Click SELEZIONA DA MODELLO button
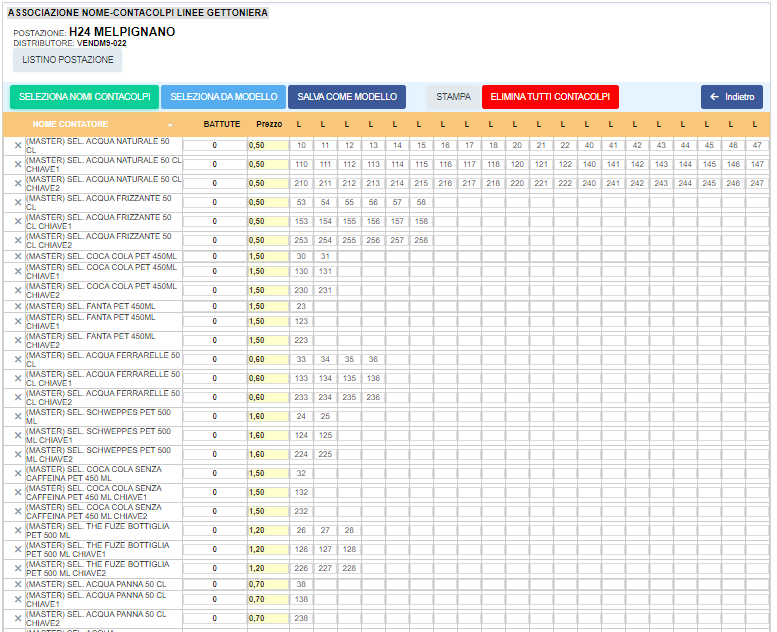The height and width of the screenshot is (632, 777). click(223, 97)
